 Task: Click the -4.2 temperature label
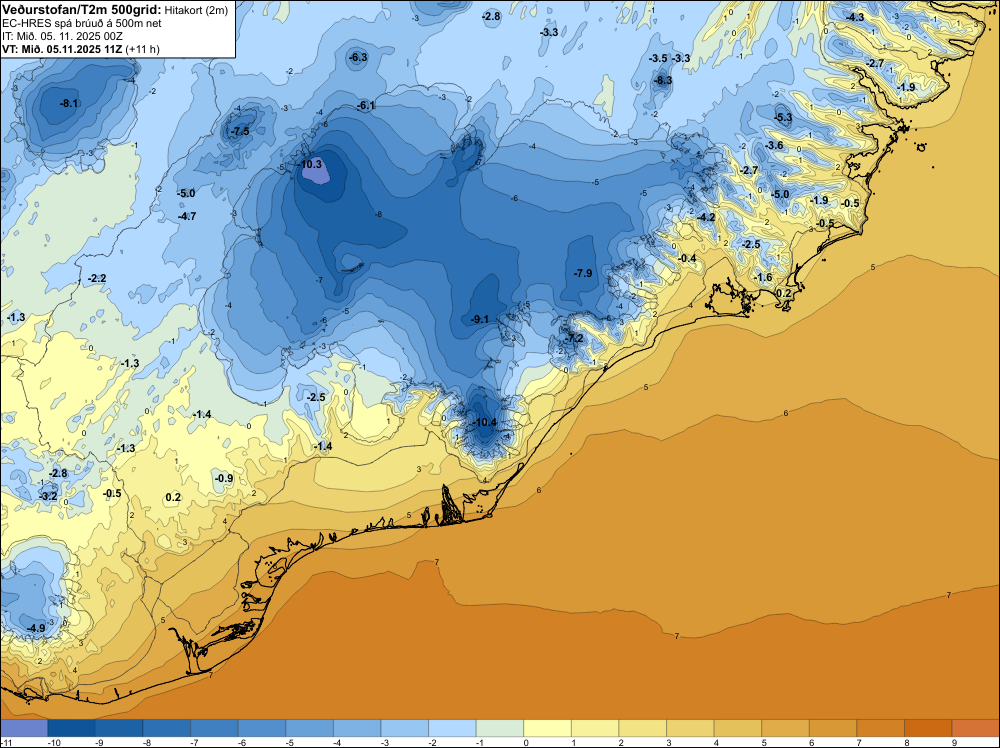[x=706, y=217]
